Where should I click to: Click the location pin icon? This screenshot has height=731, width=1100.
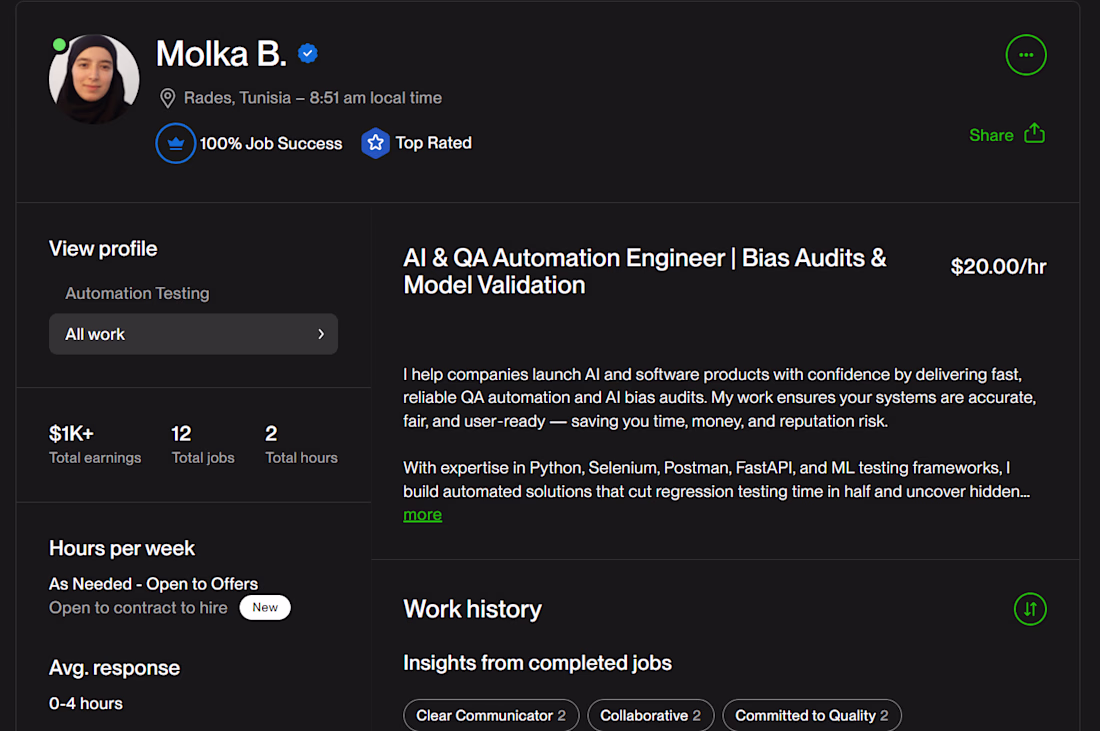tap(168, 98)
